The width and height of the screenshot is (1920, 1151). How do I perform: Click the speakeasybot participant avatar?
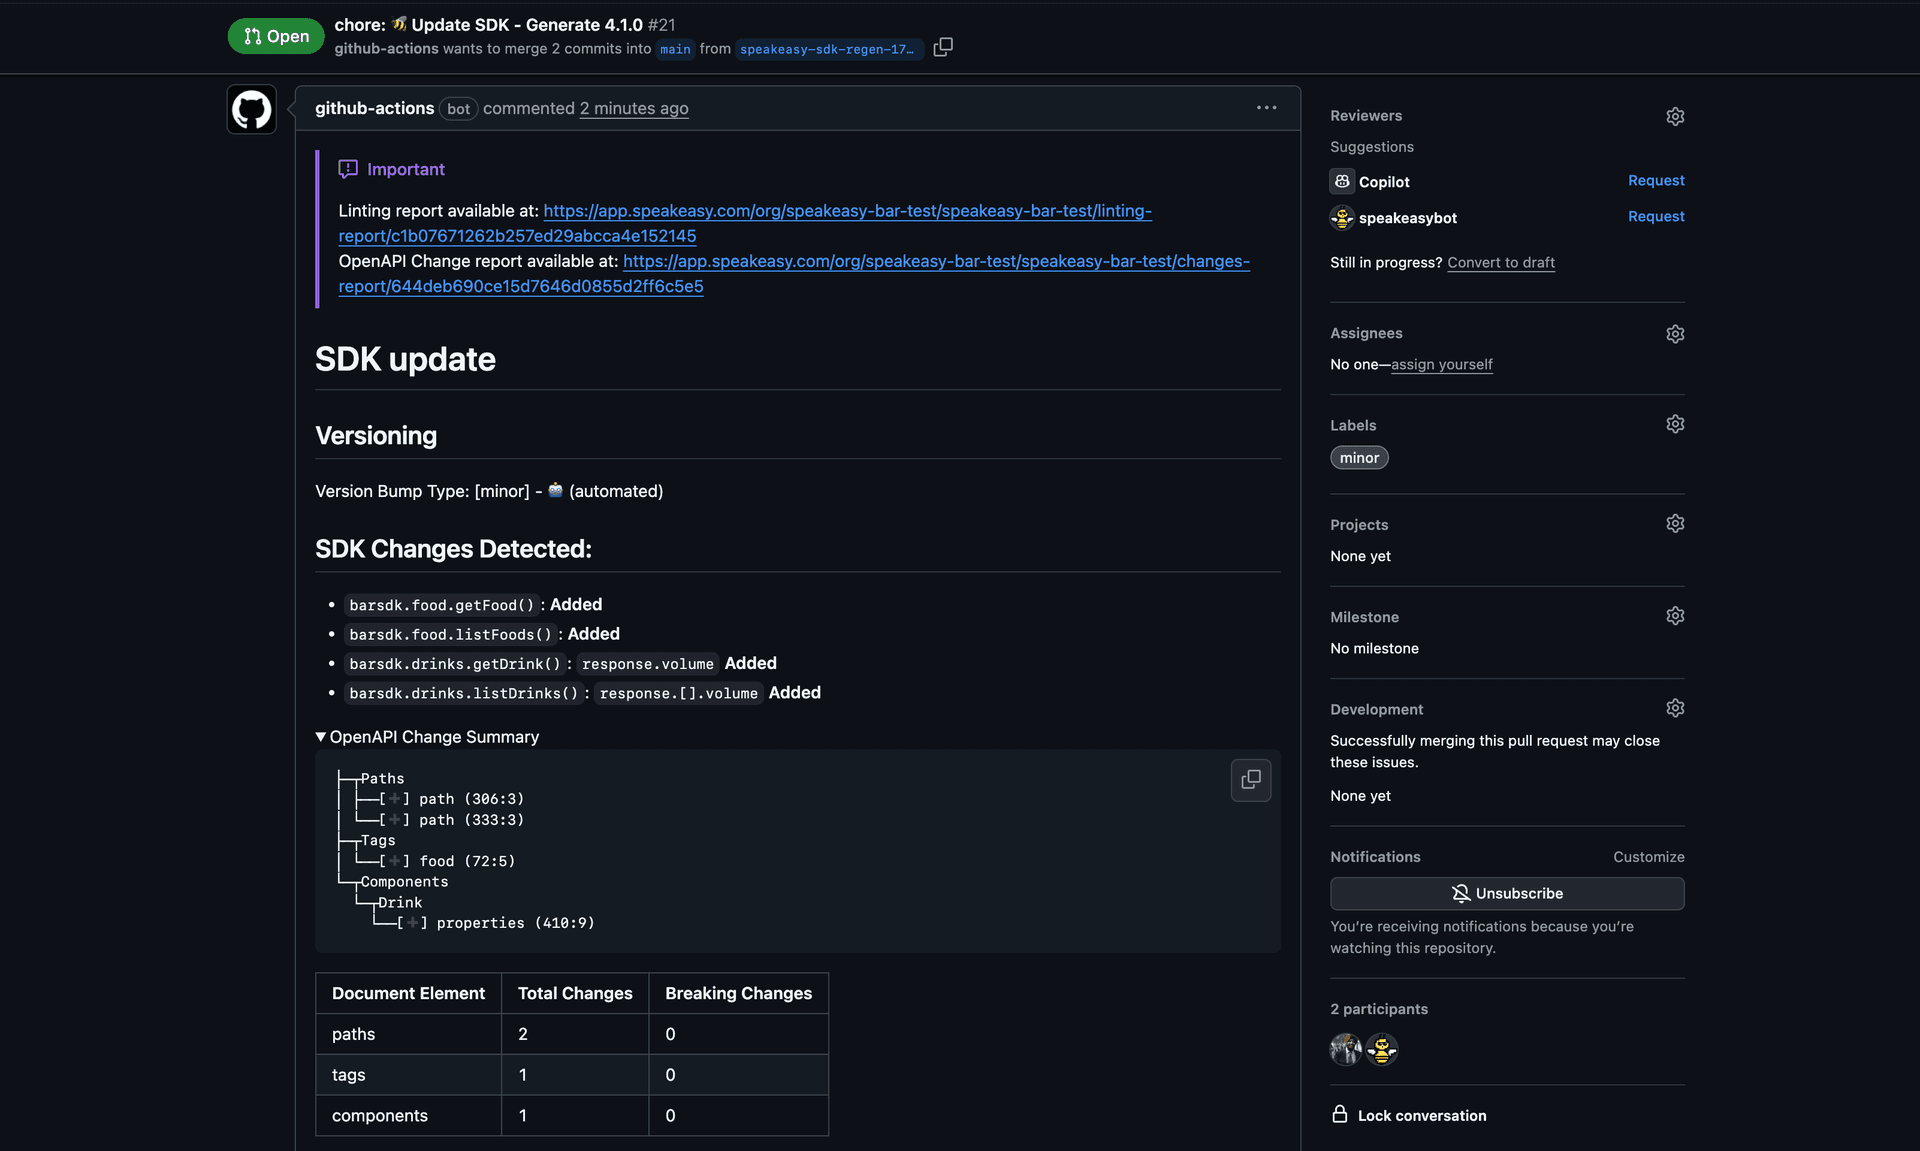[x=1382, y=1049]
